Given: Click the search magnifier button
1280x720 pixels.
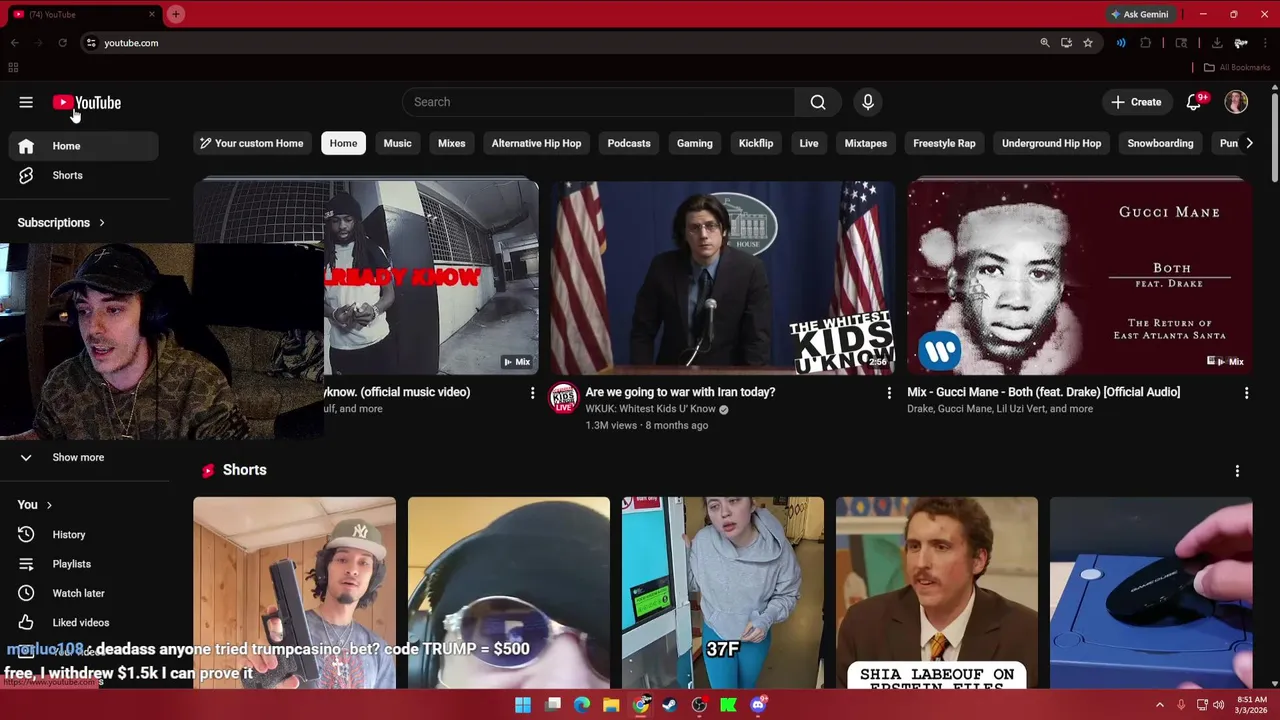Looking at the screenshot, I should coord(818,102).
